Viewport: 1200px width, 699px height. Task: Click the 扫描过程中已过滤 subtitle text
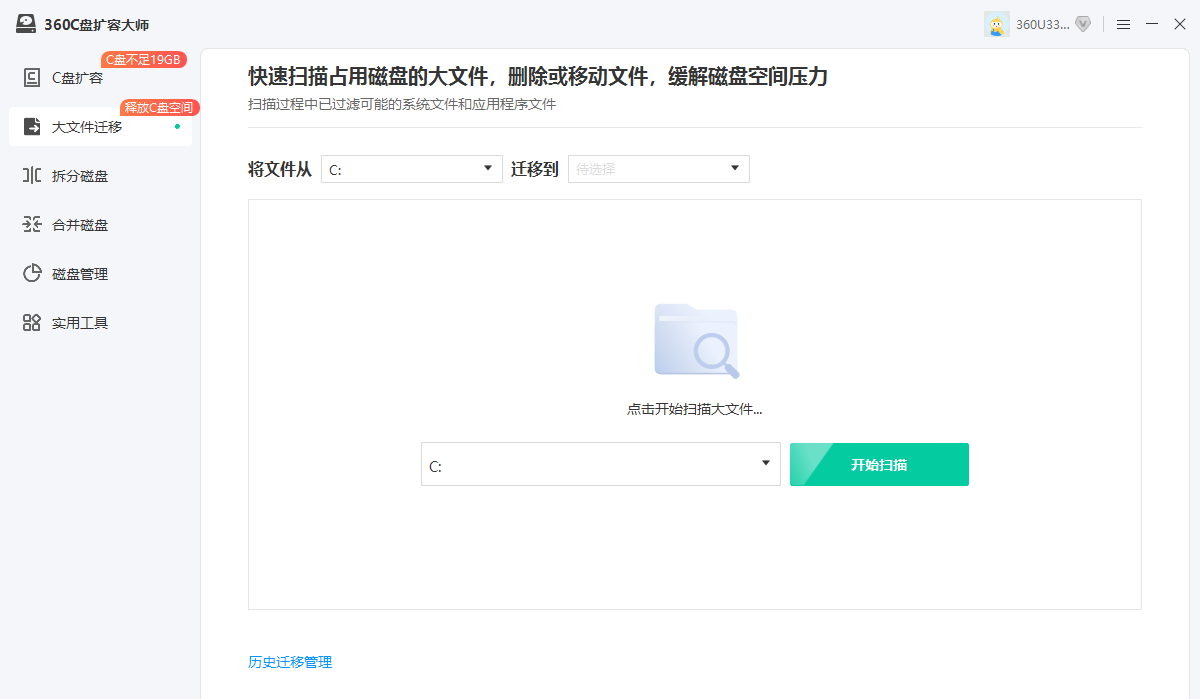coord(402,104)
